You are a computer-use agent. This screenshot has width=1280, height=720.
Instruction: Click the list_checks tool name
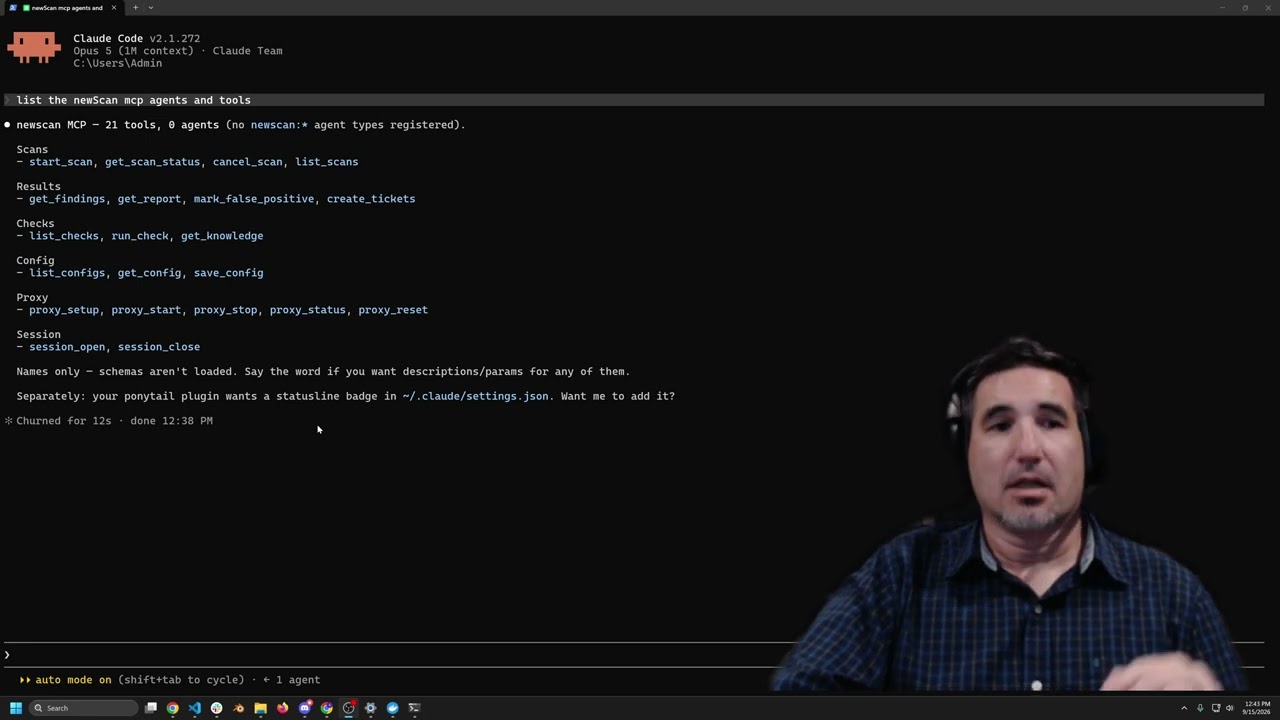pyautogui.click(x=64, y=236)
